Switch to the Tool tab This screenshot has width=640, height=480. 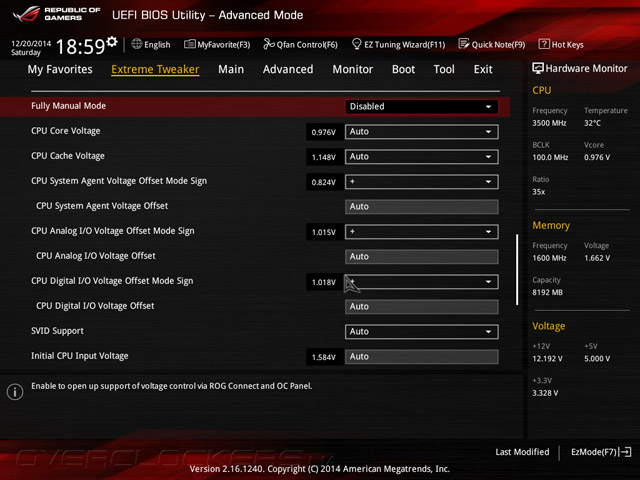coord(444,69)
